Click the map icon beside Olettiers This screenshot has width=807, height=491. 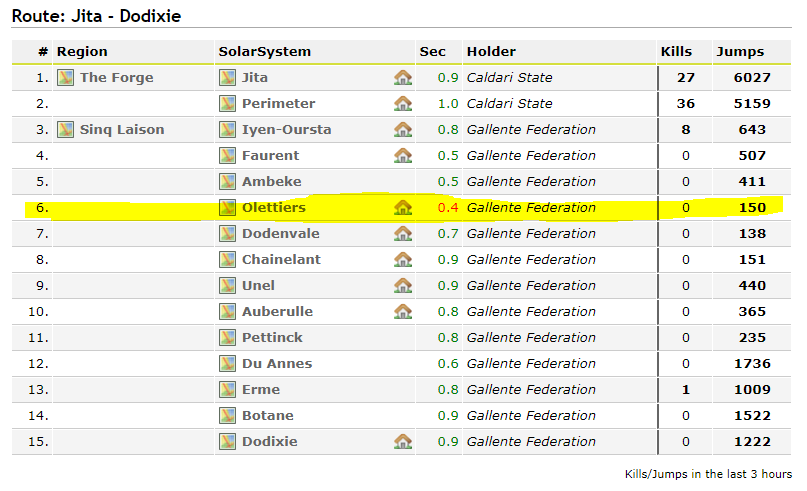(227, 207)
